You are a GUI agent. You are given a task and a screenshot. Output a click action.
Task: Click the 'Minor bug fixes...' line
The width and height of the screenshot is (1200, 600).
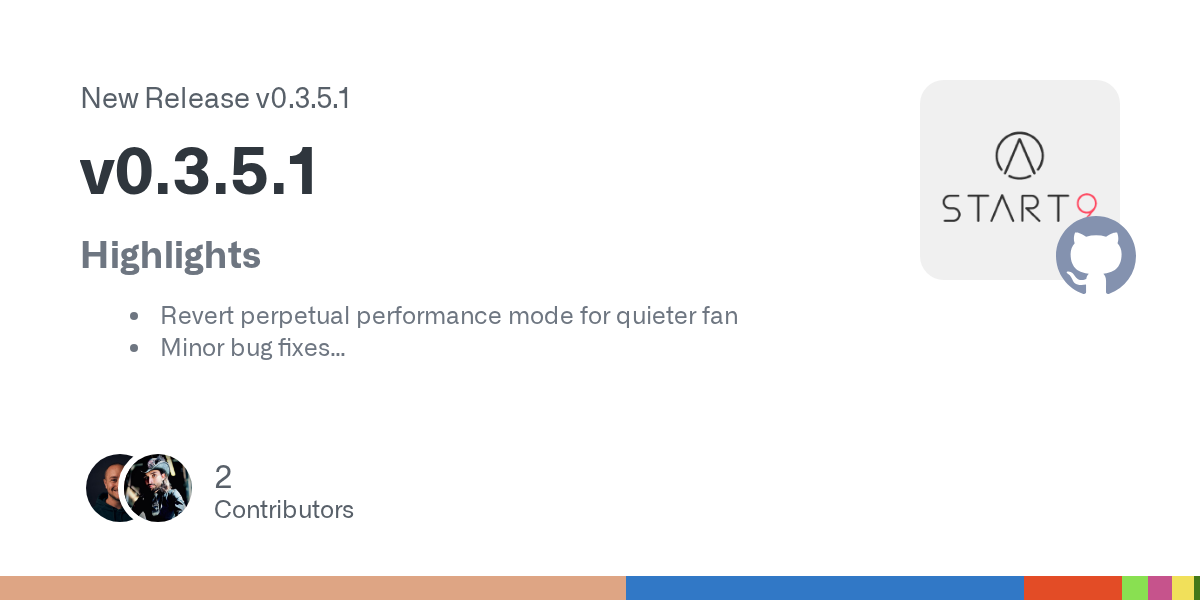(x=253, y=348)
